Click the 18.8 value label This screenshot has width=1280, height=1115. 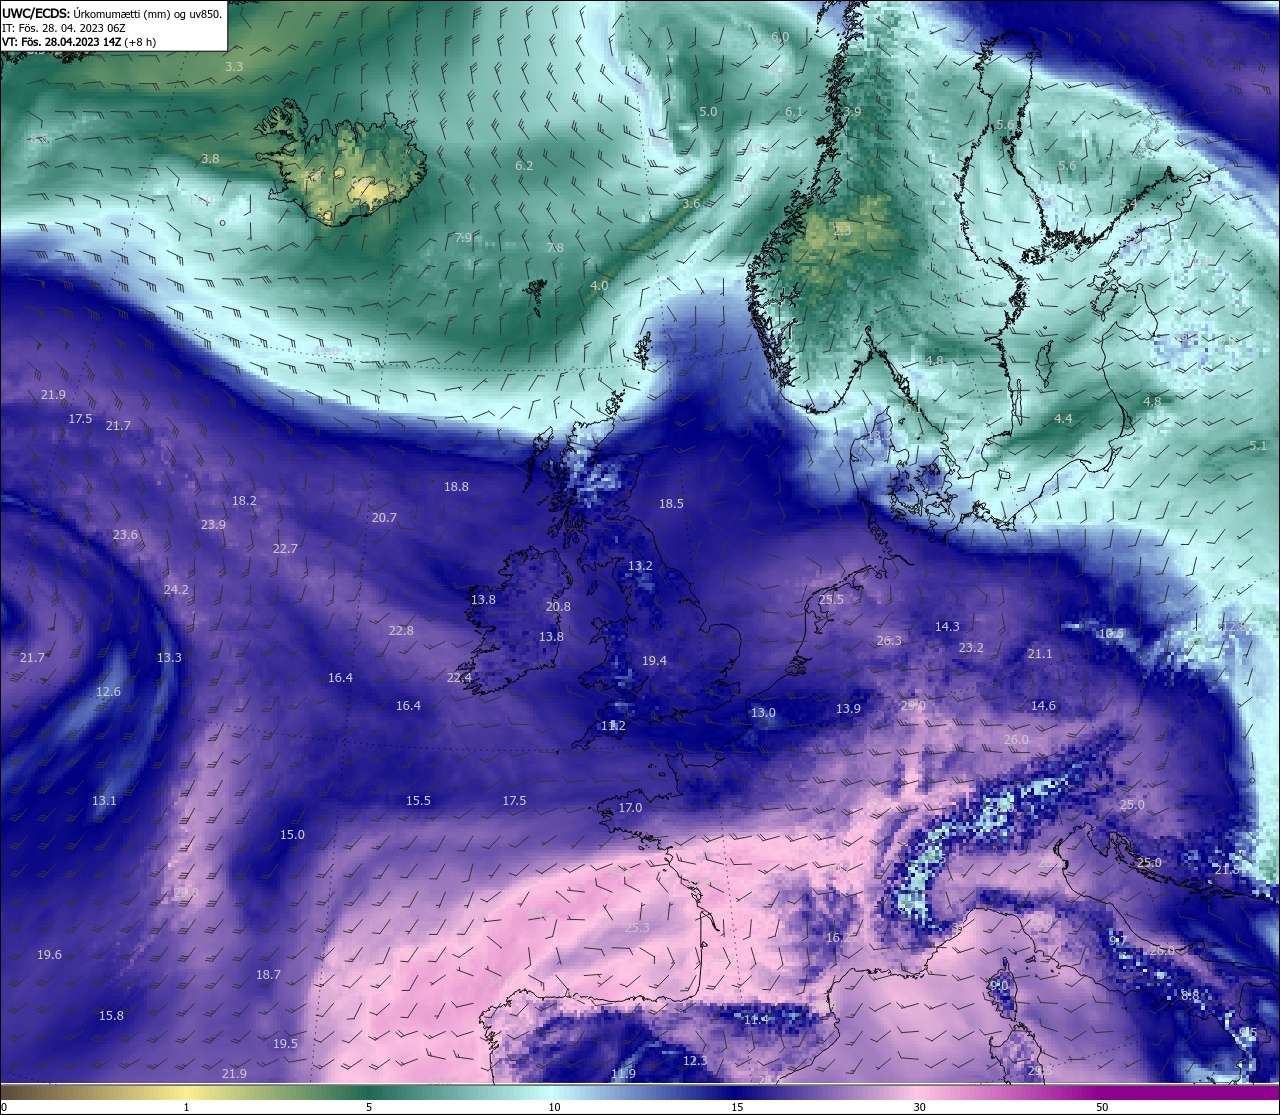point(456,487)
